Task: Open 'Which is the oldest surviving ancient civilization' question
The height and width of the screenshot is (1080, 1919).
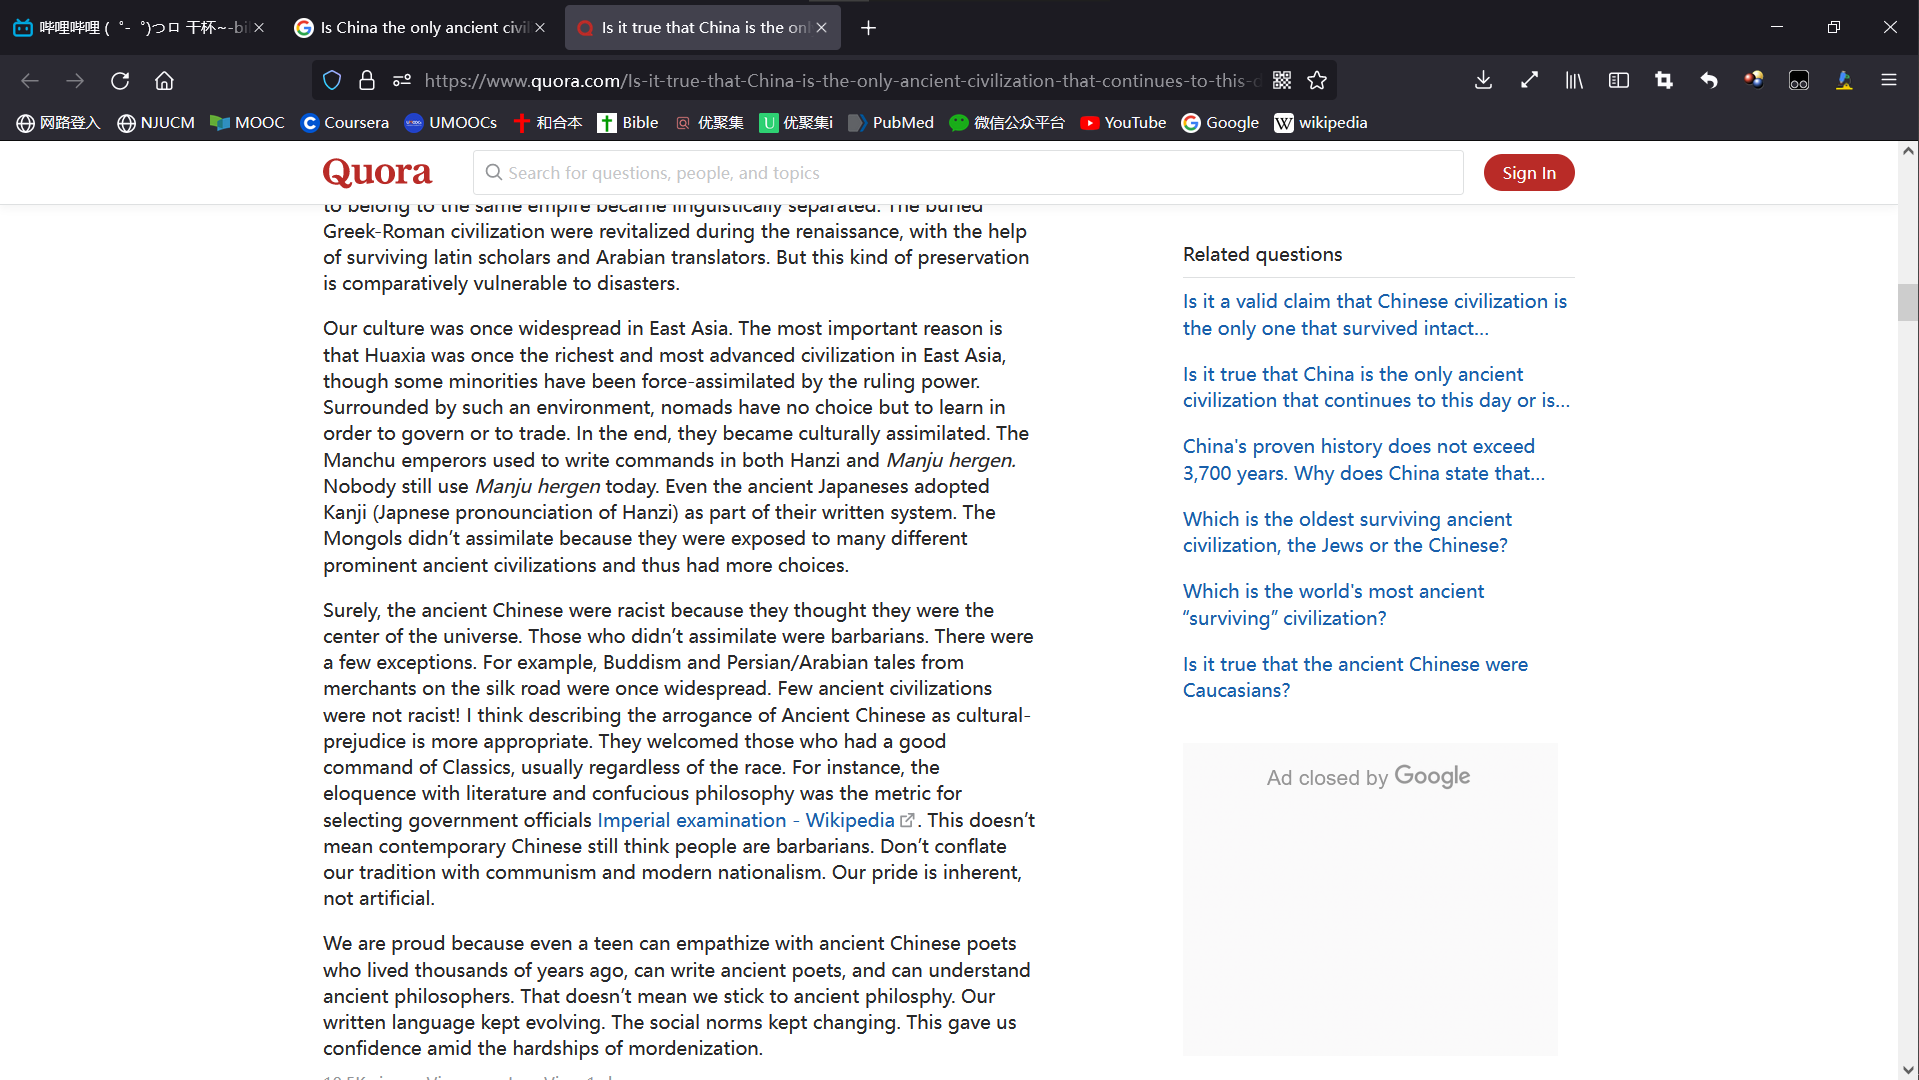Action: pyautogui.click(x=1347, y=532)
